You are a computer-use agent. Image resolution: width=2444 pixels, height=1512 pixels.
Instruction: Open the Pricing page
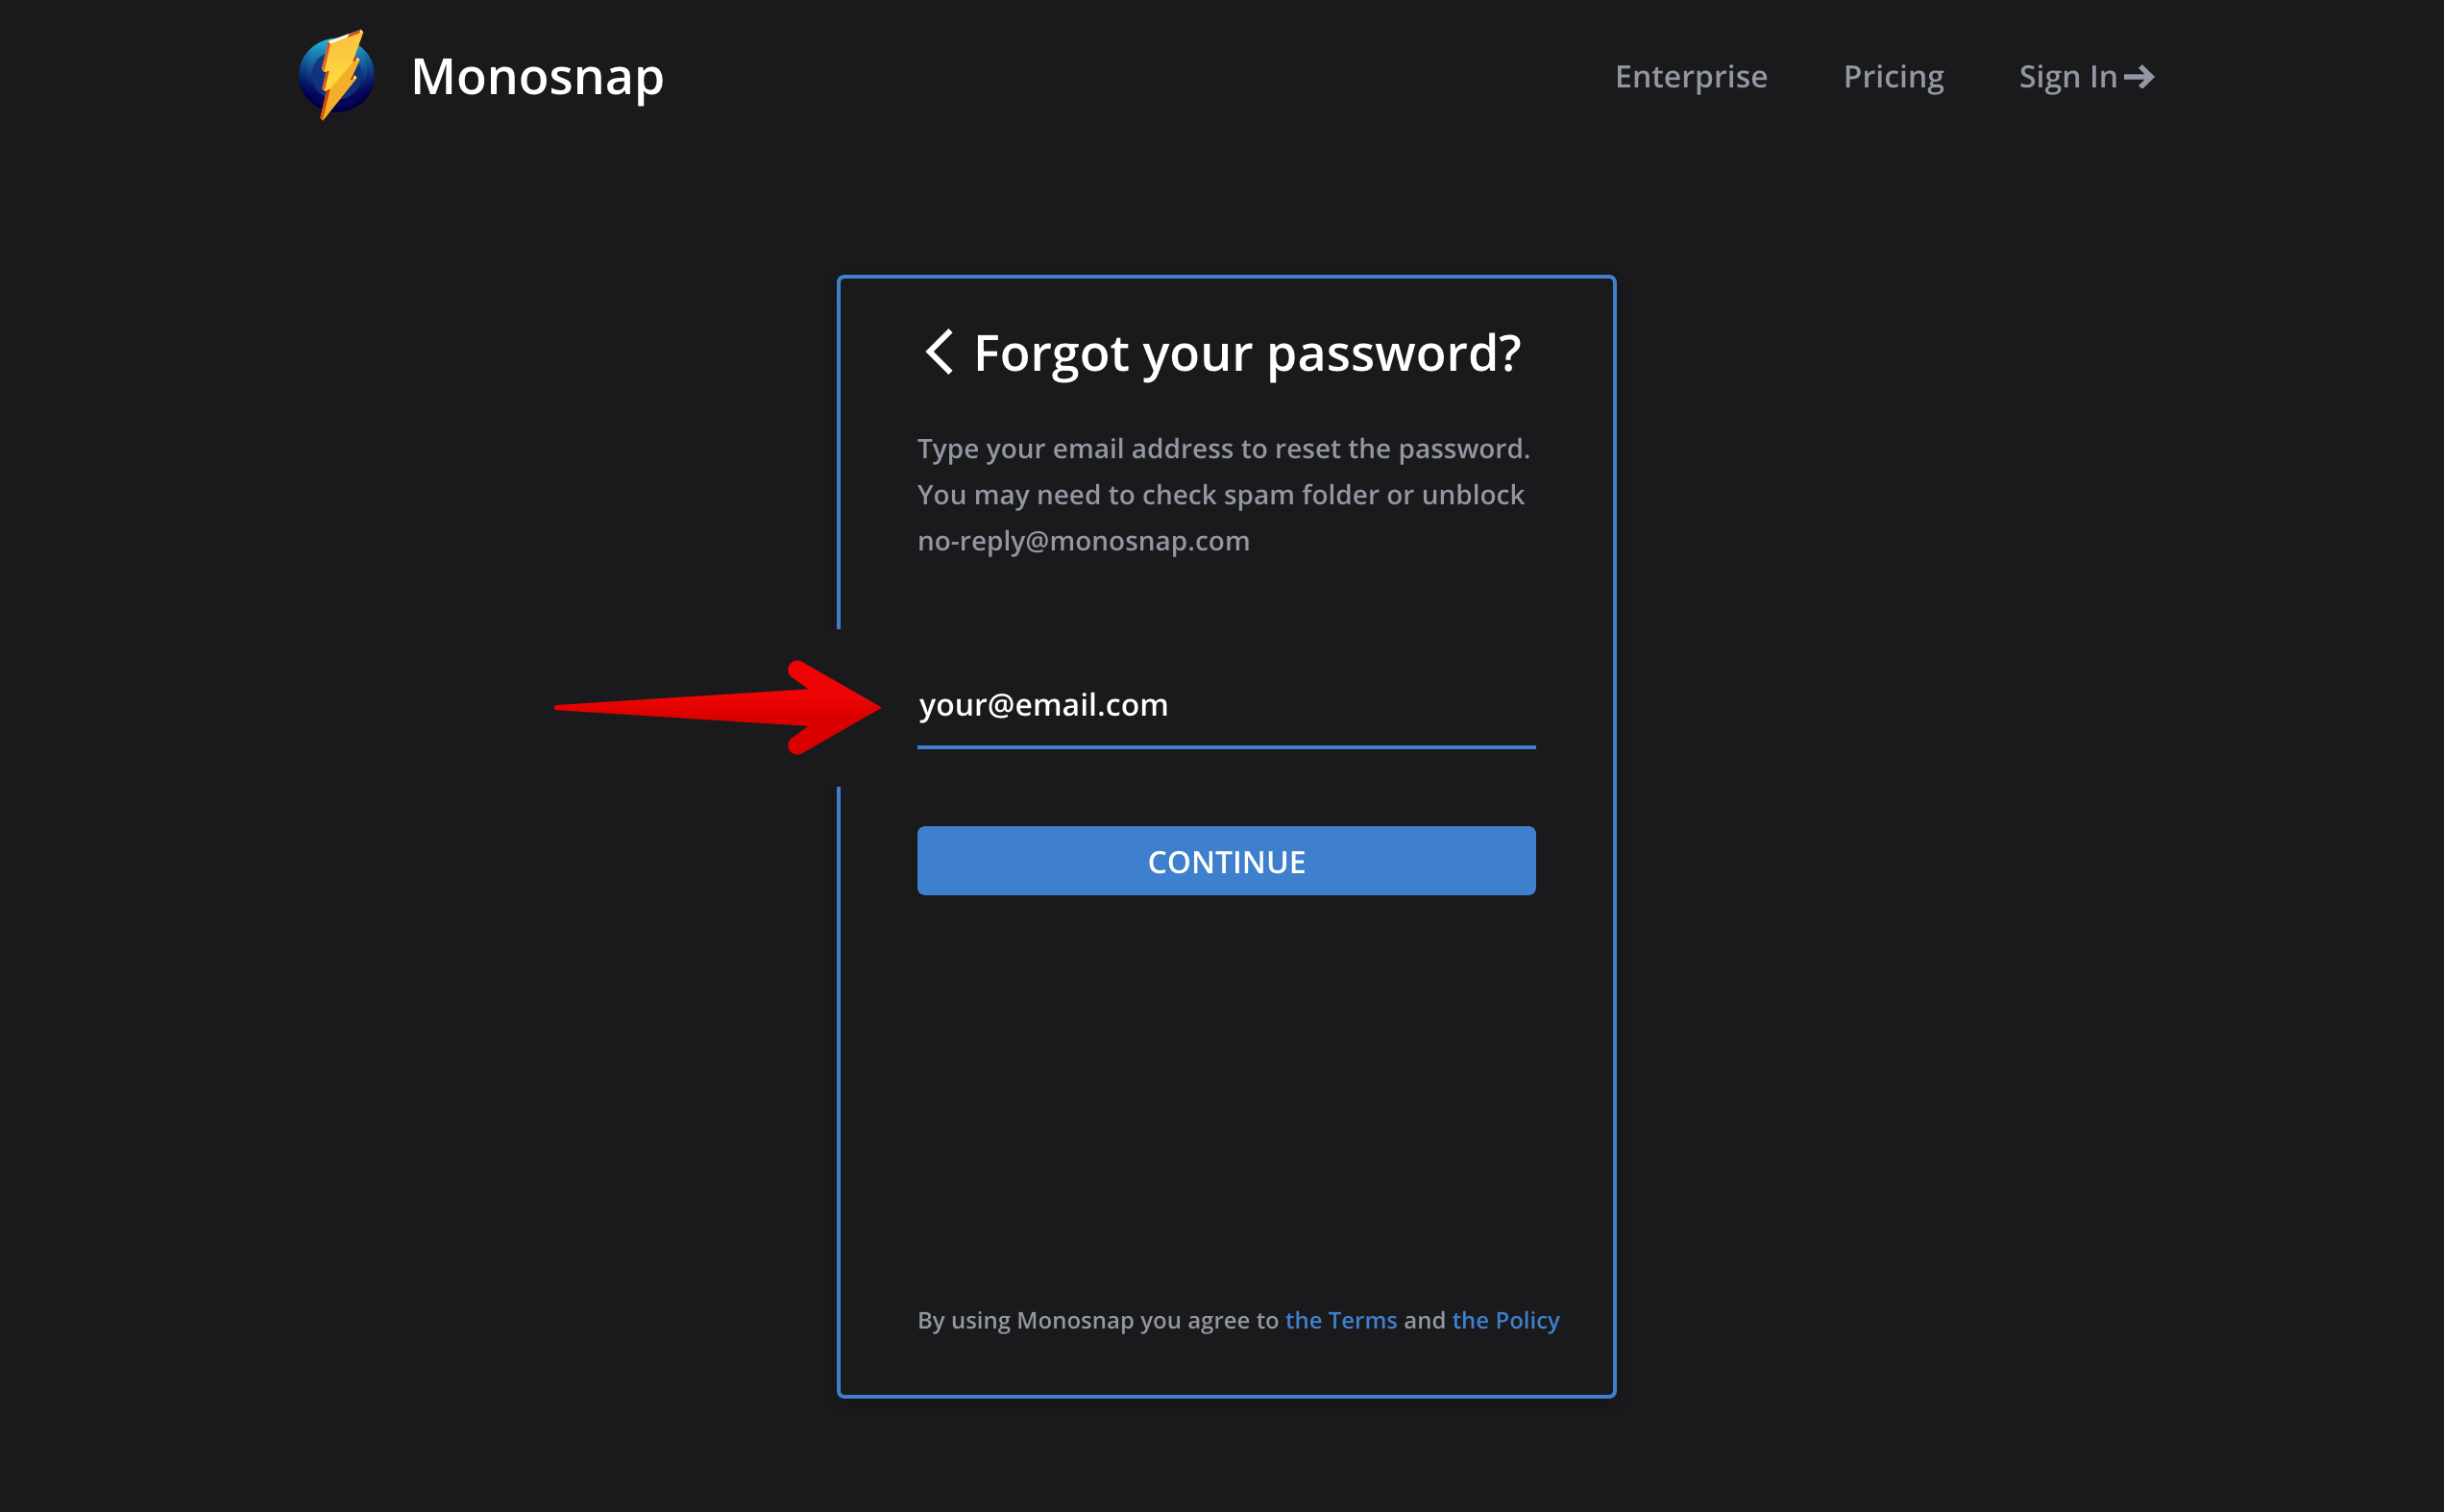[1893, 77]
